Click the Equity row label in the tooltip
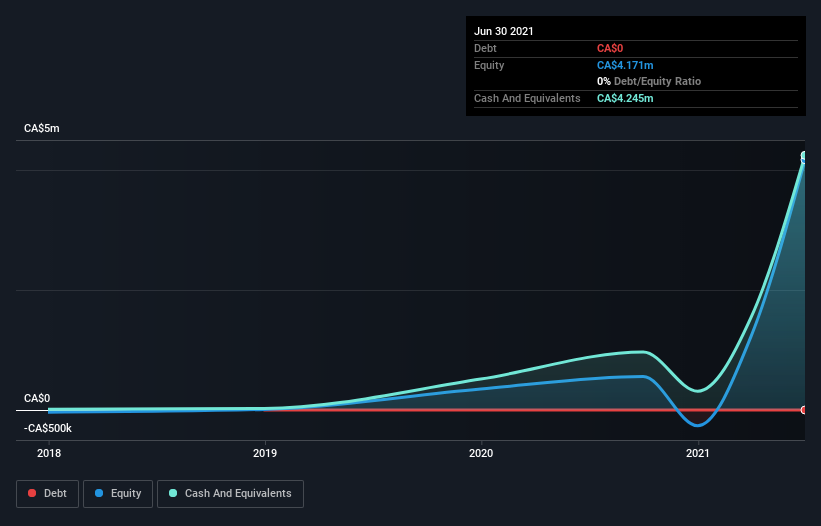Image resolution: width=821 pixels, height=526 pixels. (x=489, y=65)
